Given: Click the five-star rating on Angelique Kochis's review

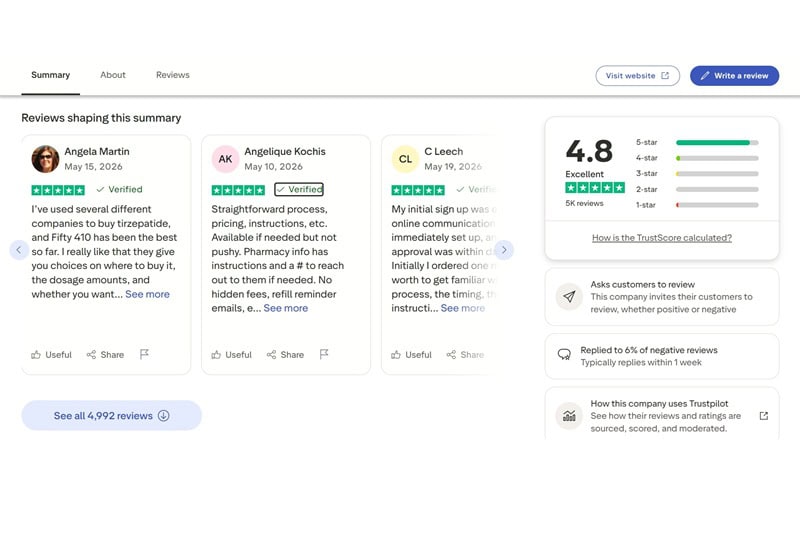Looking at the screenshot, I should click(x=238, y=190).
